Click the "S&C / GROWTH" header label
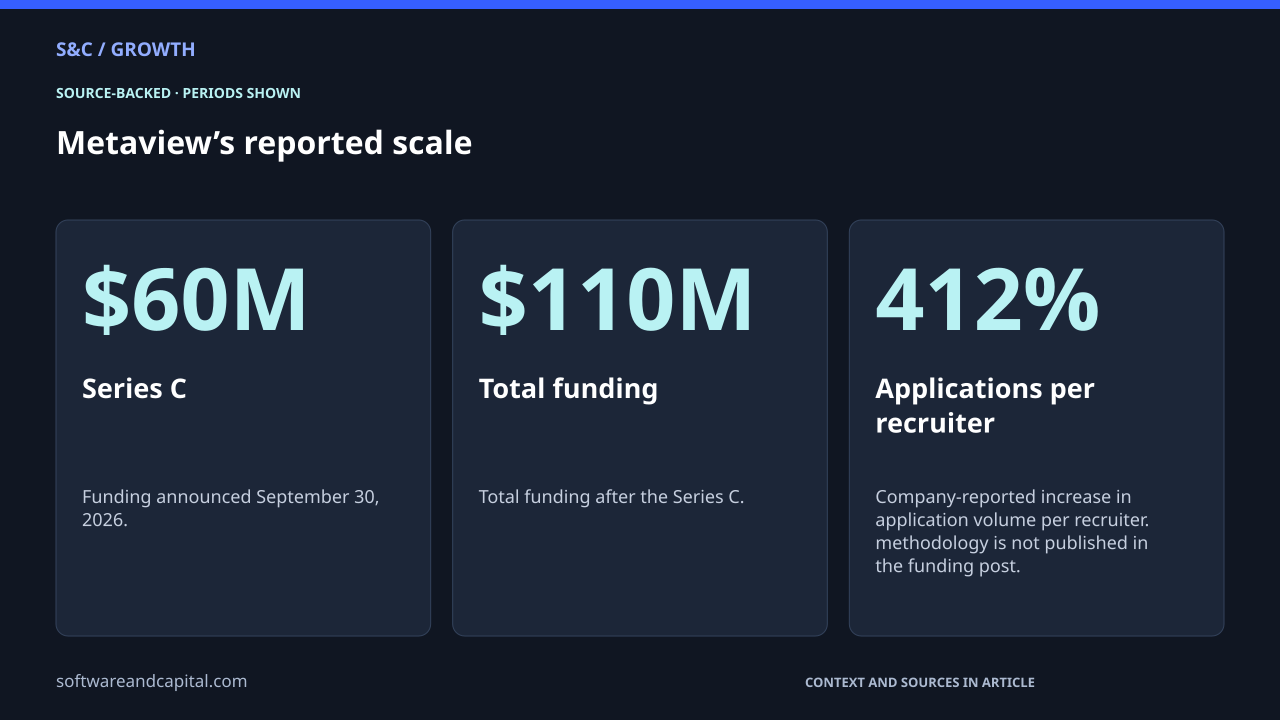The image size is (1280, 720). (x=126, y=50)
